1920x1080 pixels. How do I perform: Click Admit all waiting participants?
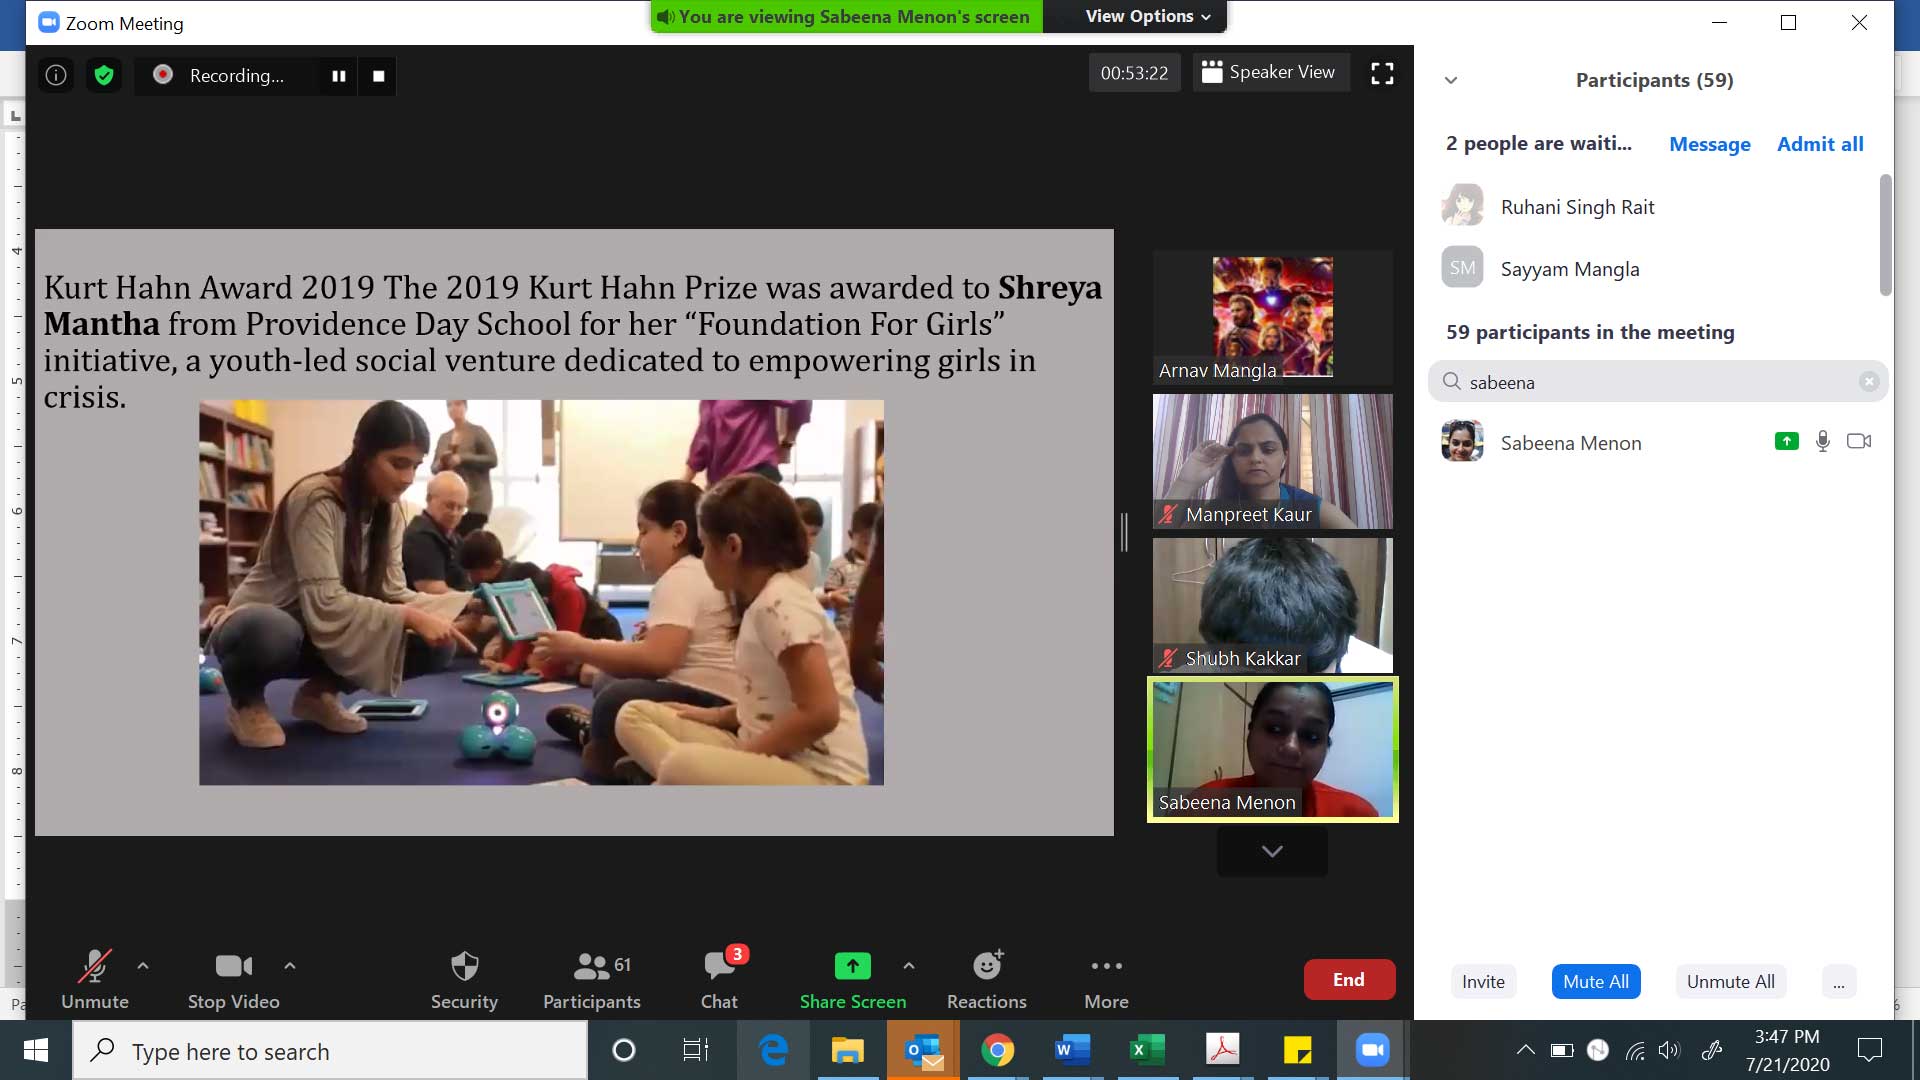click(1820, 144)
